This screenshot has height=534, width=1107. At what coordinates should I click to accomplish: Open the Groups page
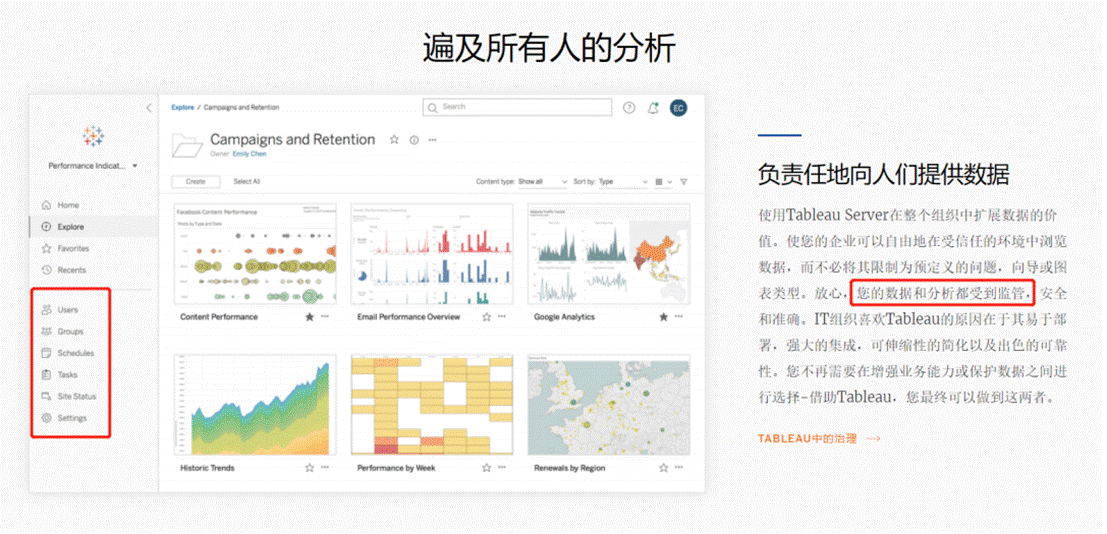71,331
